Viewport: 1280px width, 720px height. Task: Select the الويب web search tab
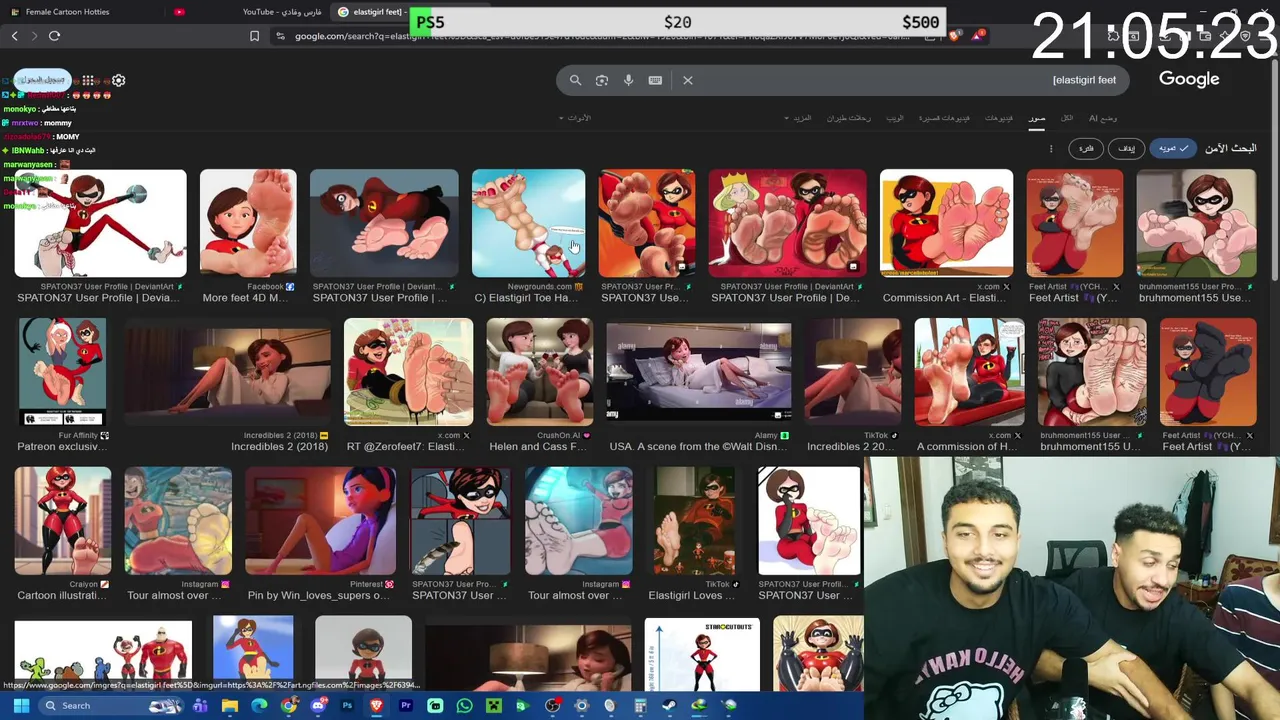coord(894,118)
